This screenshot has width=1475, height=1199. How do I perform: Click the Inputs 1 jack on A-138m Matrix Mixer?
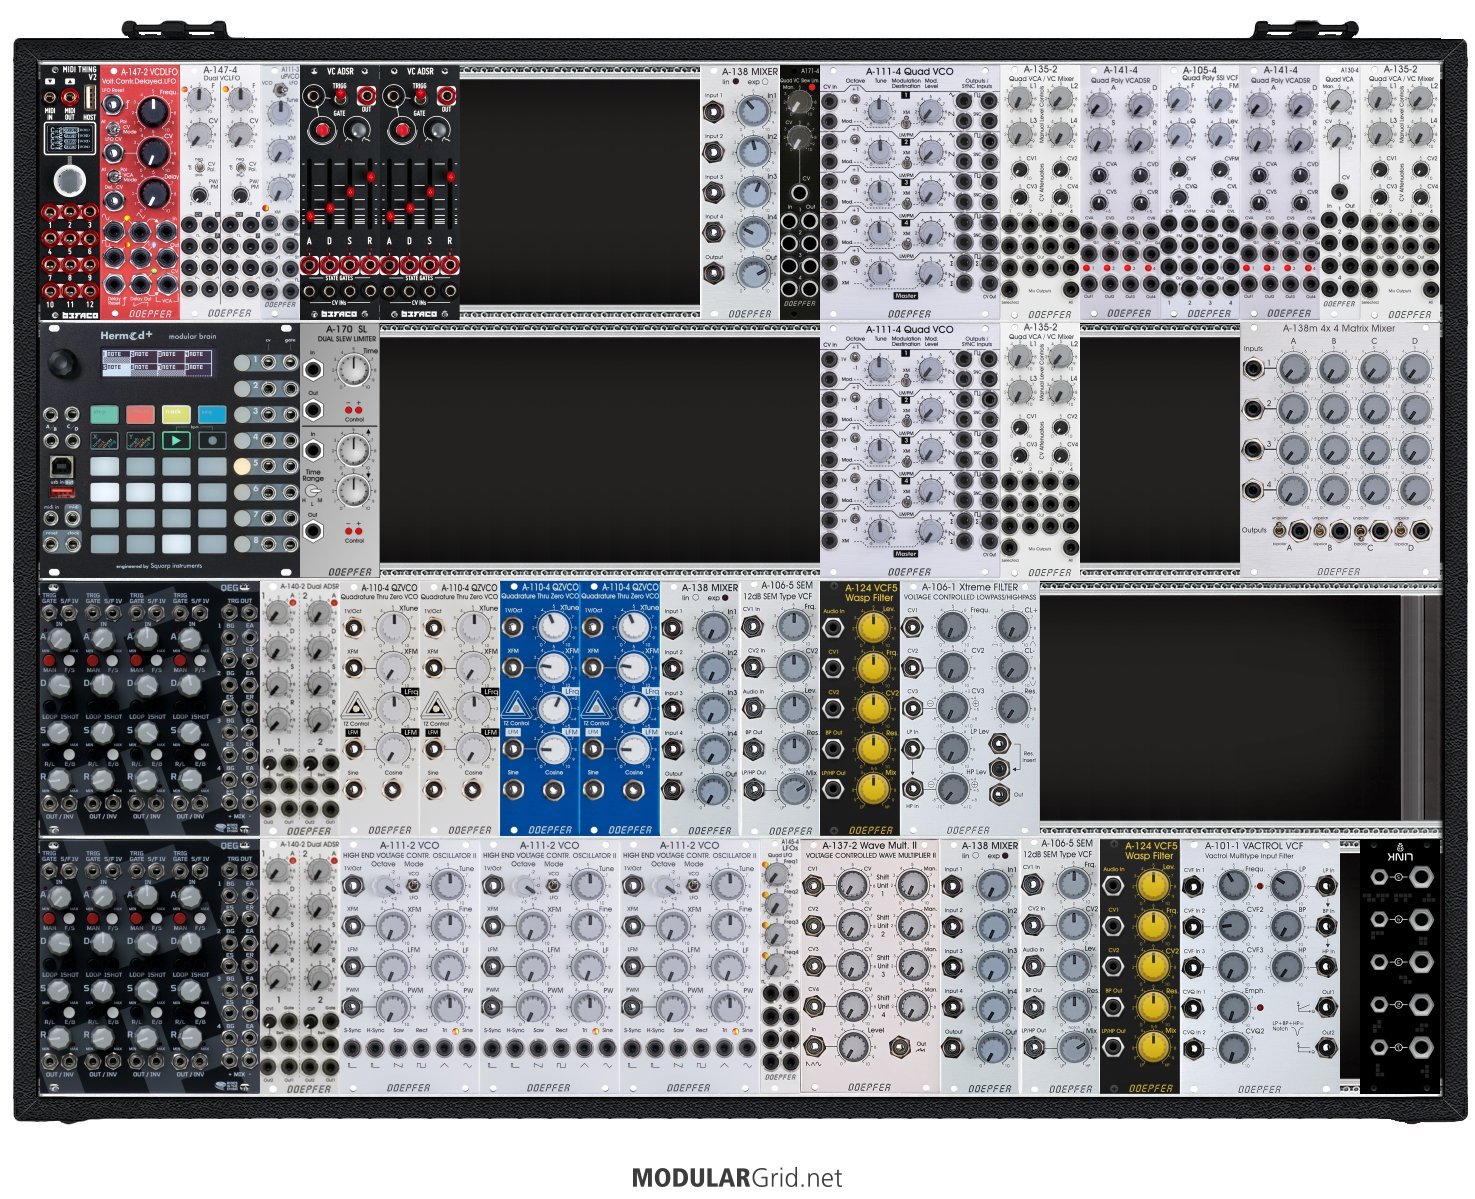[x=1253, y=370]
